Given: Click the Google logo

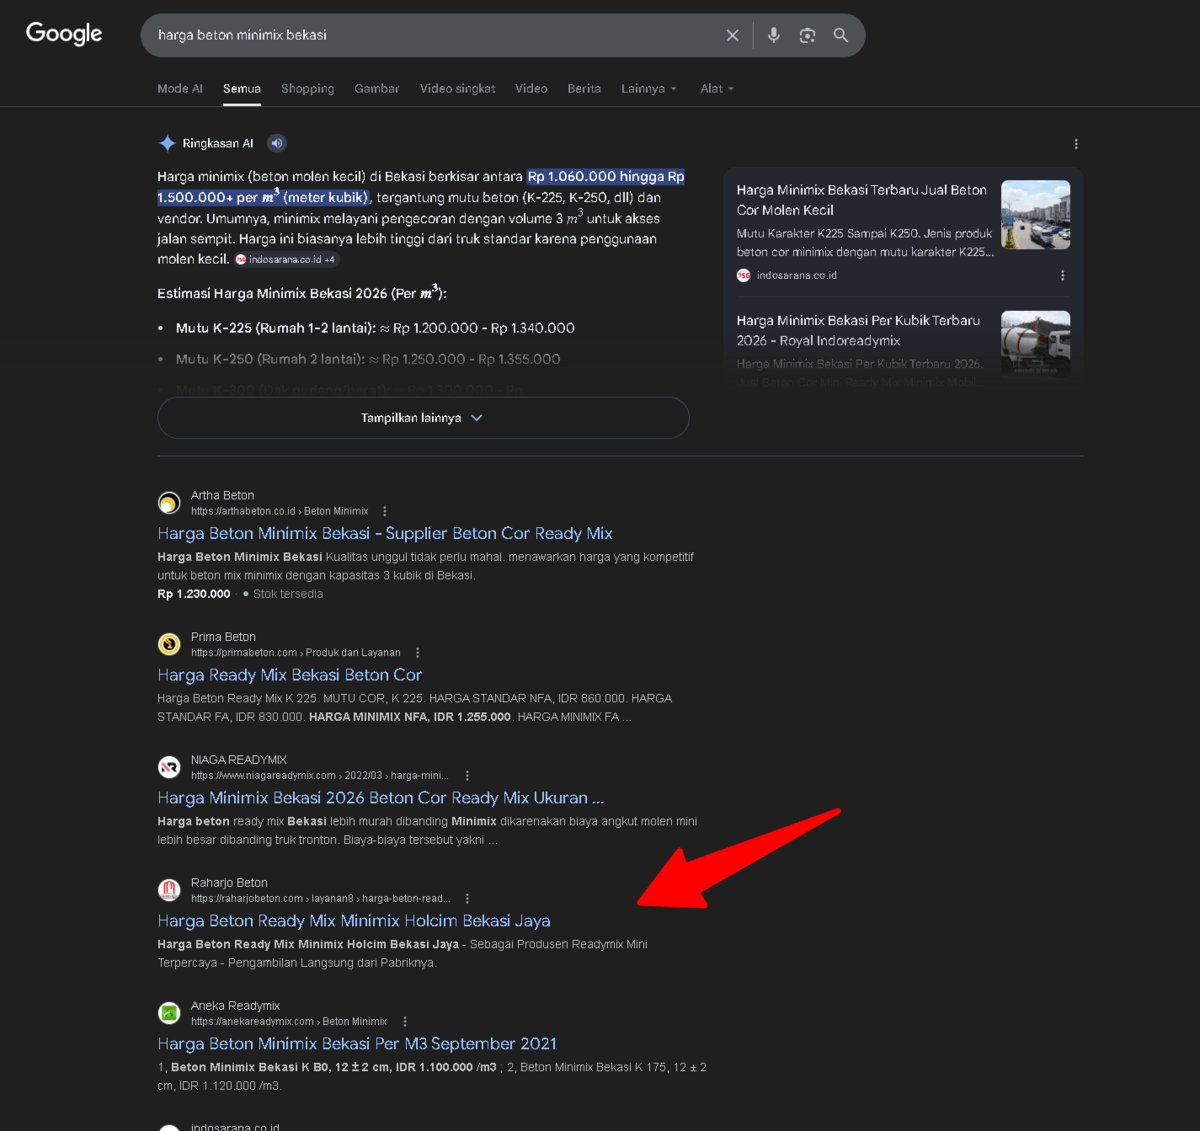Looking at the screenshot, I should 64,34.
